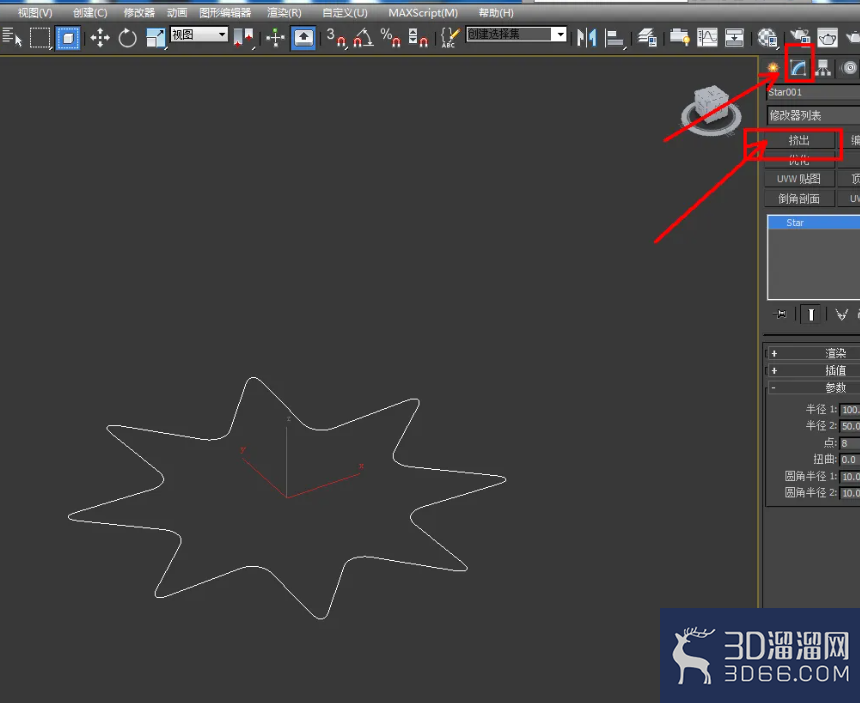Choose the rectangular selection region tool
This screenshot has width=860, height=703.
pos(39,38)
